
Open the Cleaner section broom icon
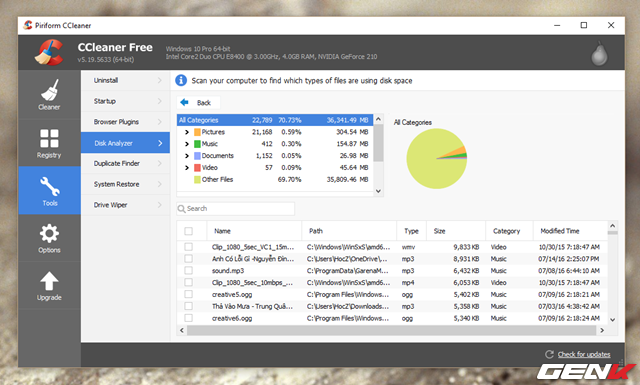point(49,90)
